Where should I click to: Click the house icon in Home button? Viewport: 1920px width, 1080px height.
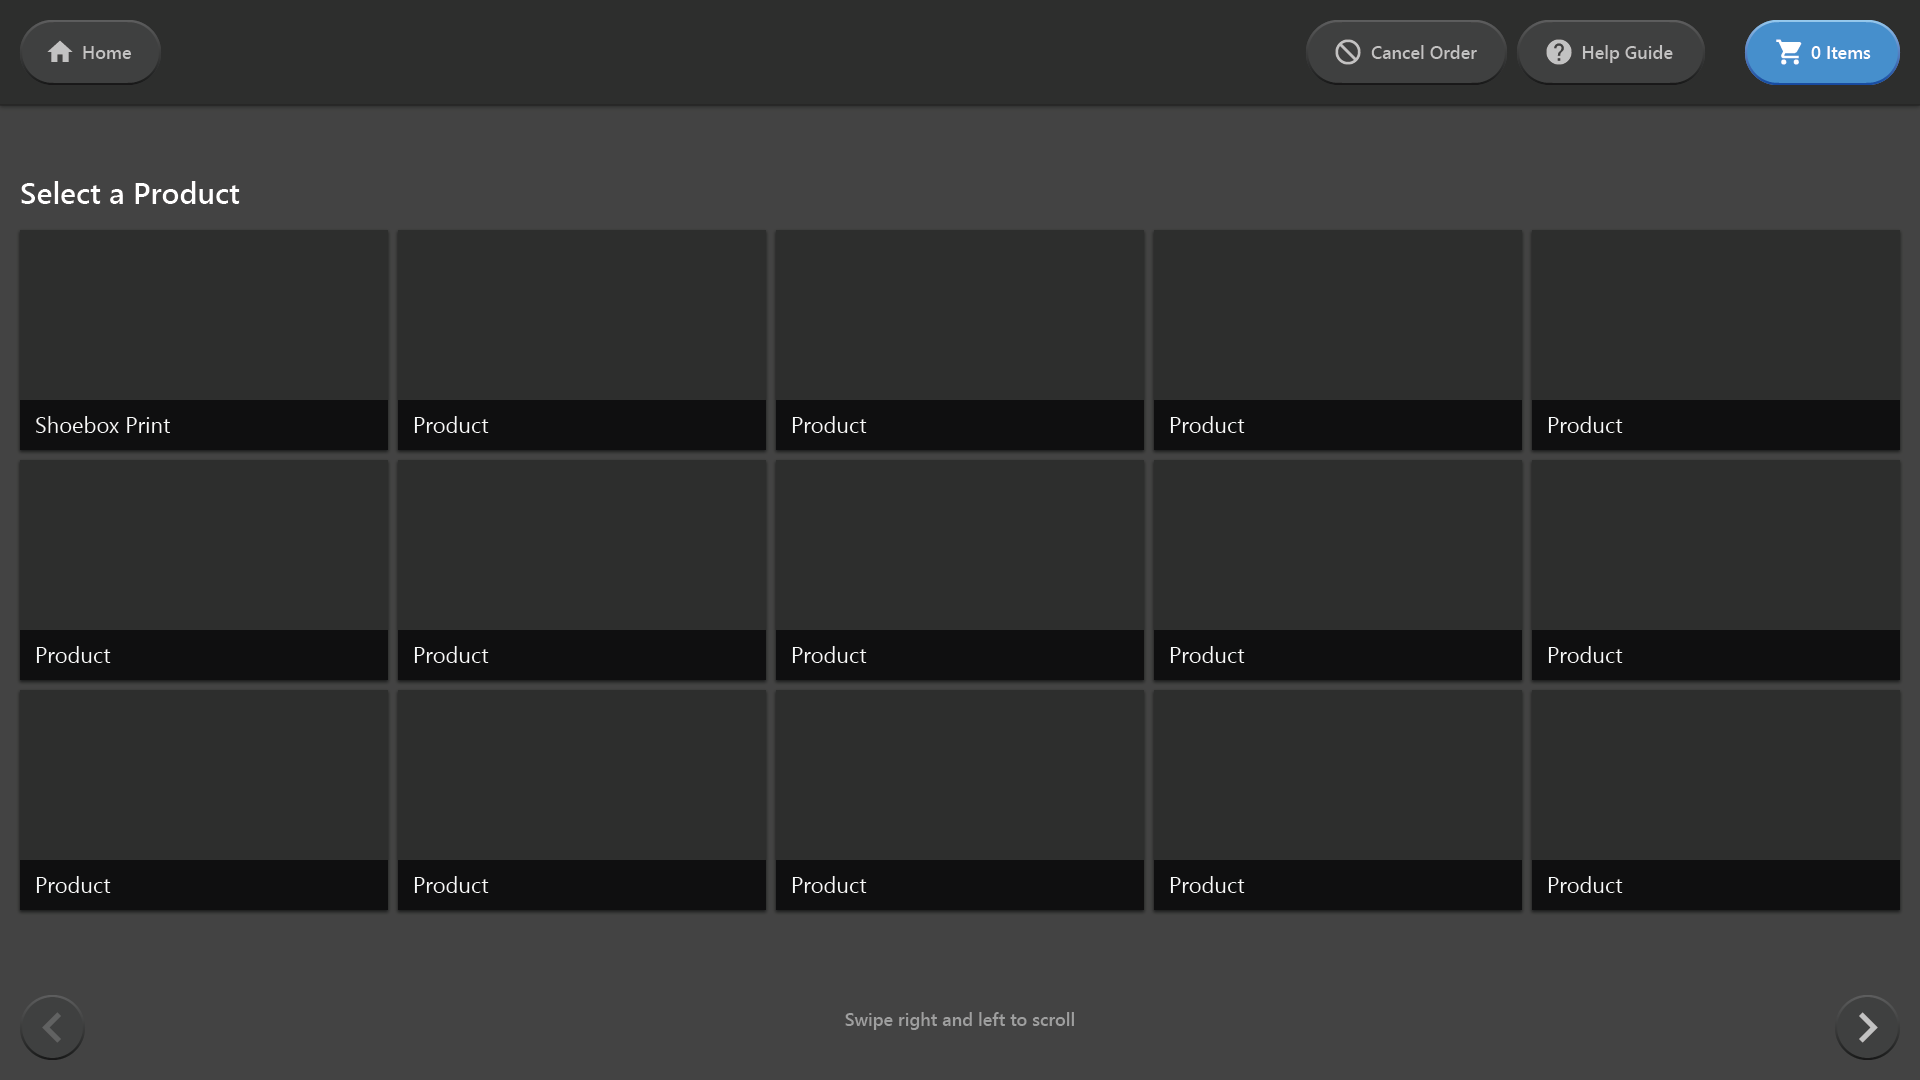(x=60, y=52)
